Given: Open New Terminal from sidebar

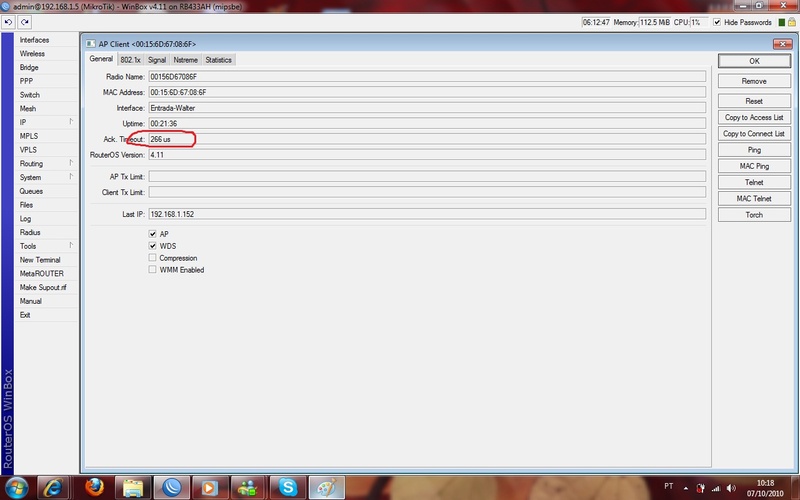Looking at the screenshot, I should (46, 260).
